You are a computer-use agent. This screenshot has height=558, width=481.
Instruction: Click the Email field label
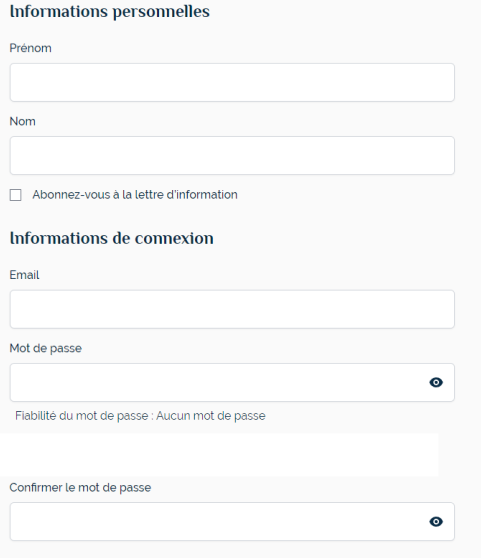[x=24, y=275]
